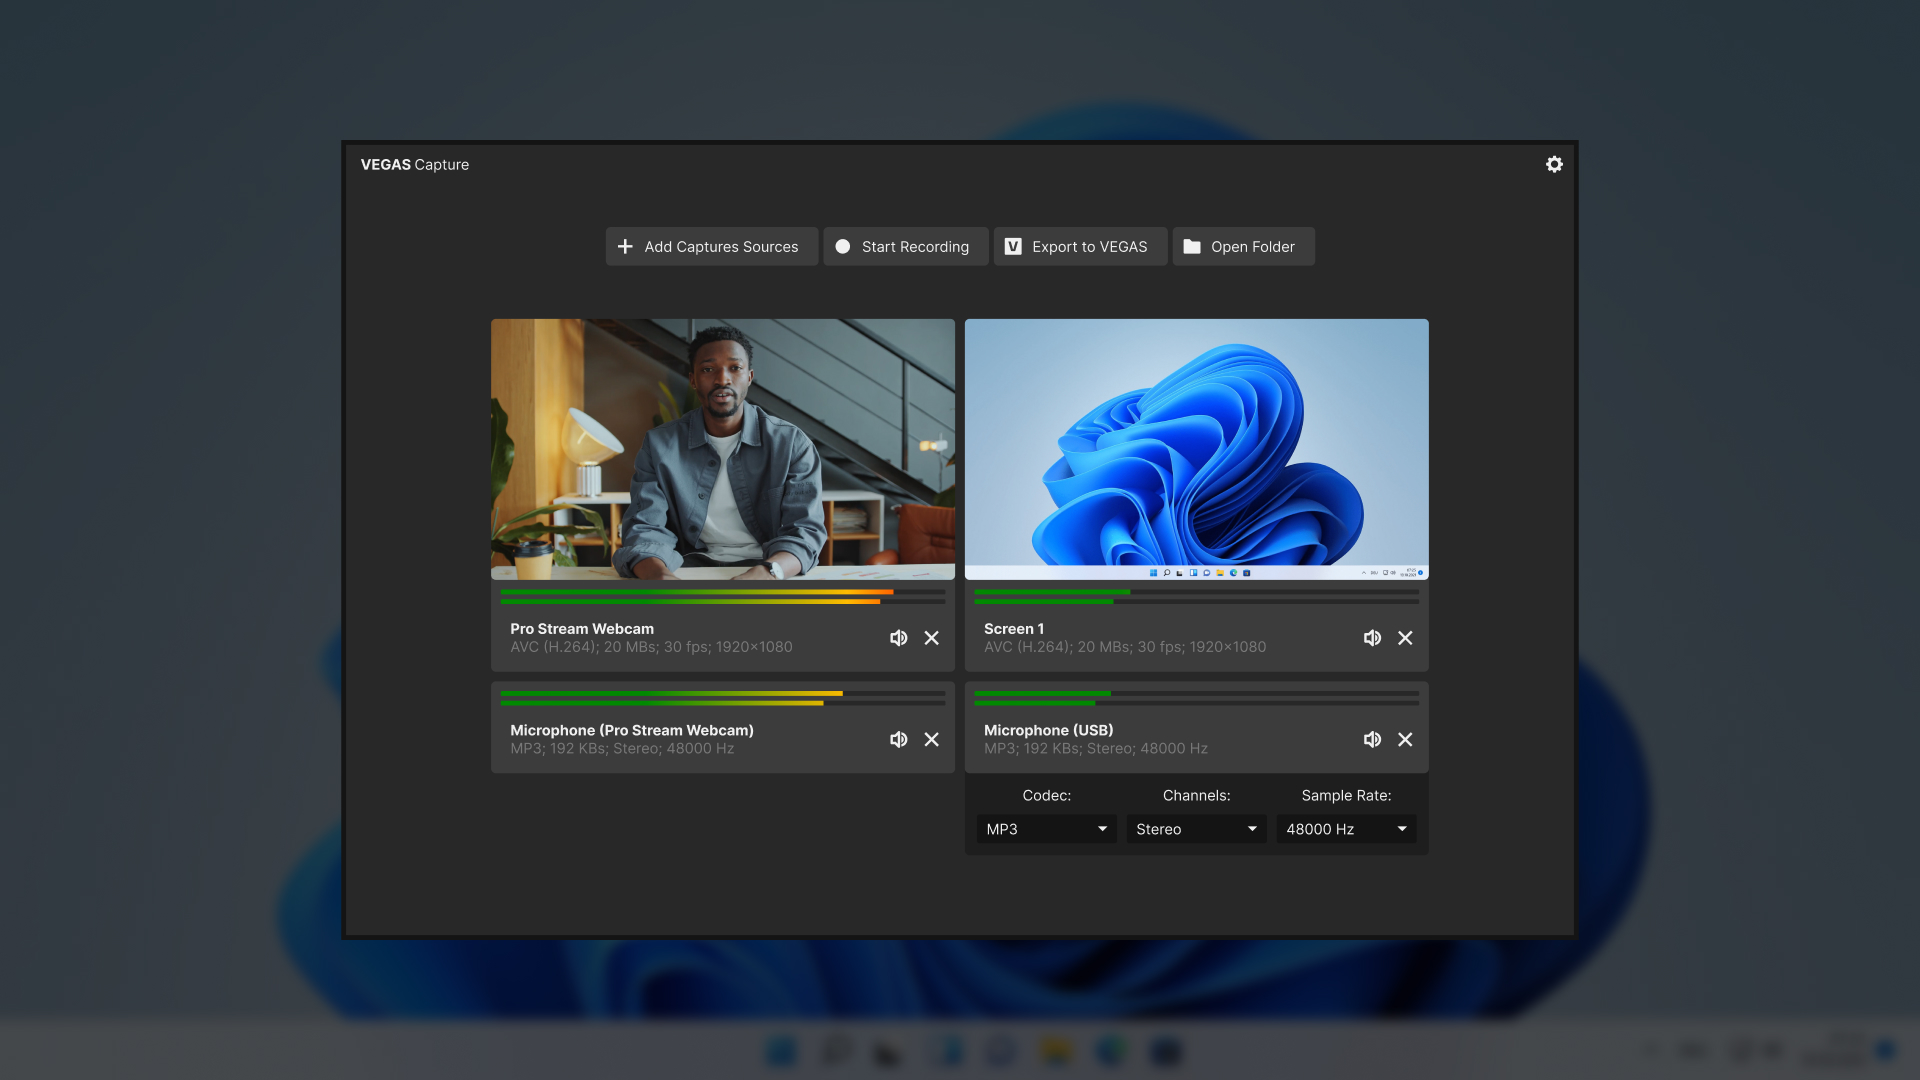Image resolution: width=1920 pixels, height=1080 pixels.
Task: Click the record dot icon beside Start Recording
Action: pyautogui.click(x=843, y=246)
